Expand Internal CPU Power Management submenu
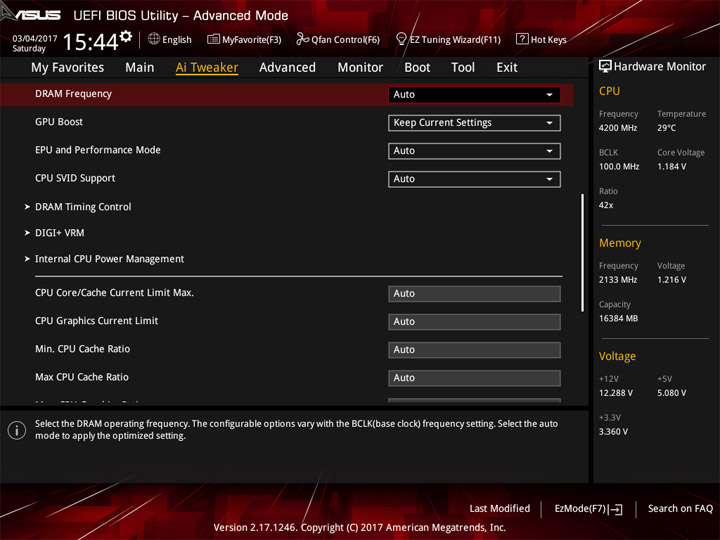Image resolution: width=720 pixels, height=540 pixels. tap(109, 259)
